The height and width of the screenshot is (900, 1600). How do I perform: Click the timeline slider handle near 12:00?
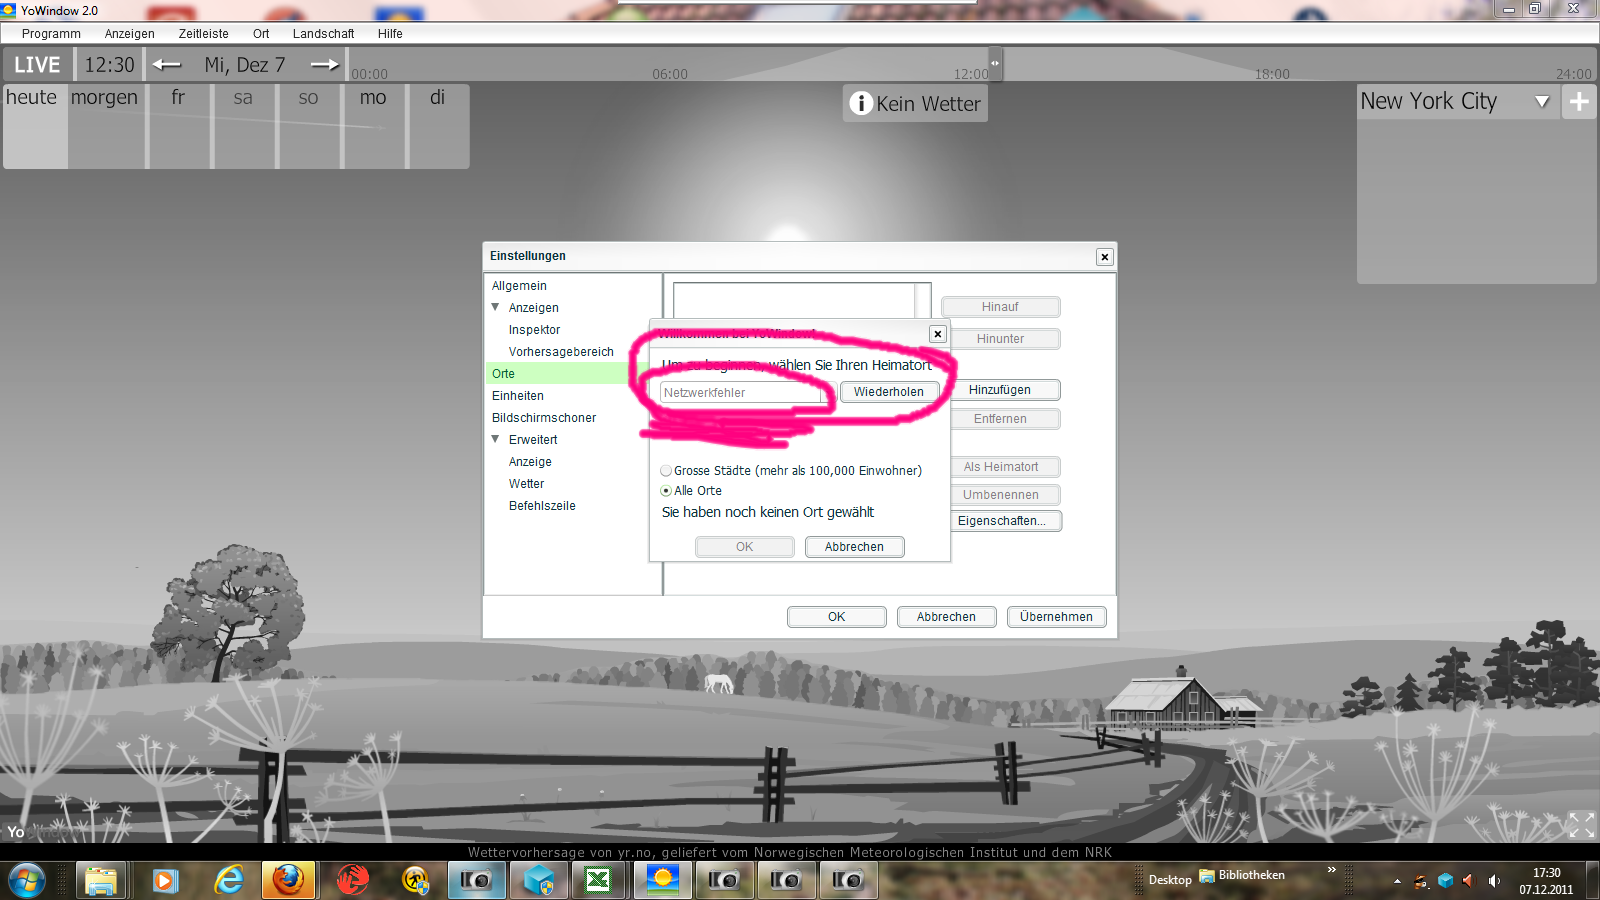[995, 64]
